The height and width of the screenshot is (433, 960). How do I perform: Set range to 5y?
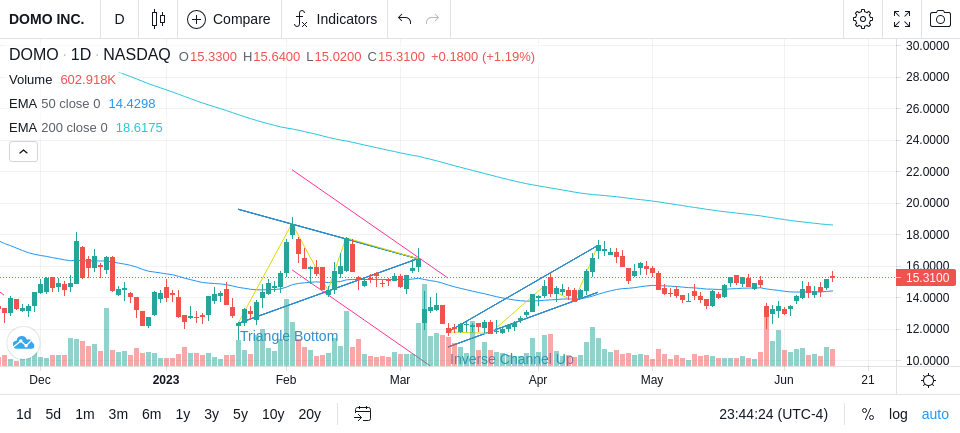(240, 415)
